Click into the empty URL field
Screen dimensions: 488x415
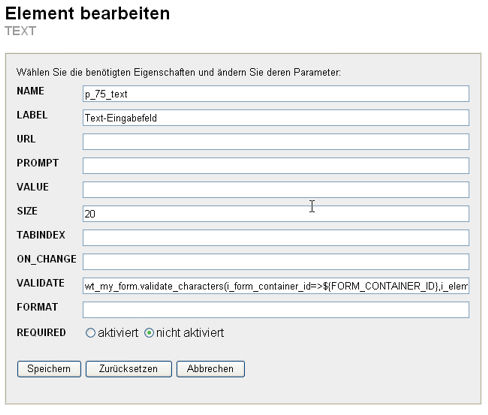tap(276, 142)
